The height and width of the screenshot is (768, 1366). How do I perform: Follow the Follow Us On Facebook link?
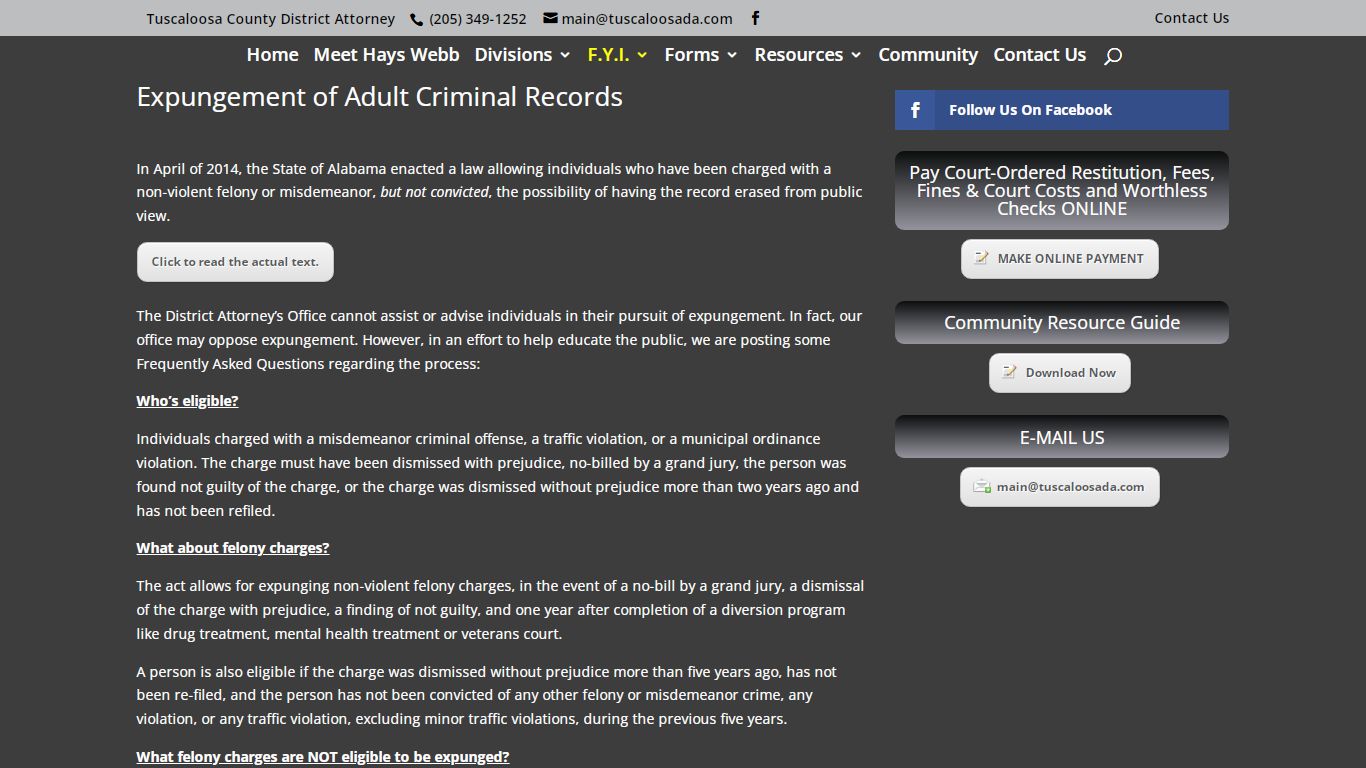coord(1030,110)
